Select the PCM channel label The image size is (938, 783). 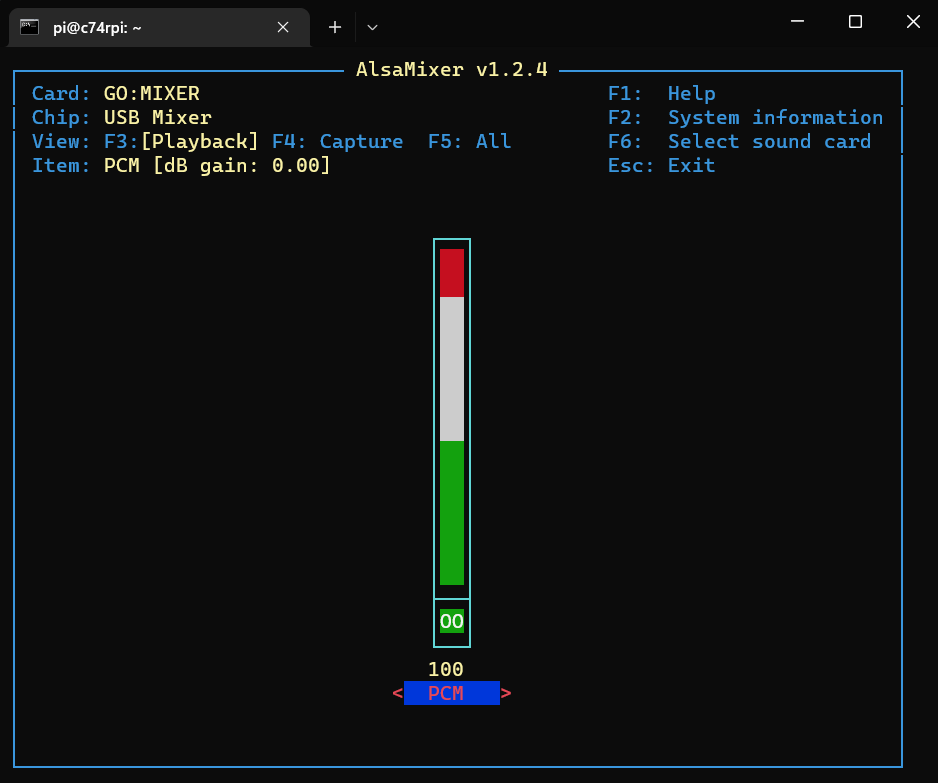click(x=452, y=693)
